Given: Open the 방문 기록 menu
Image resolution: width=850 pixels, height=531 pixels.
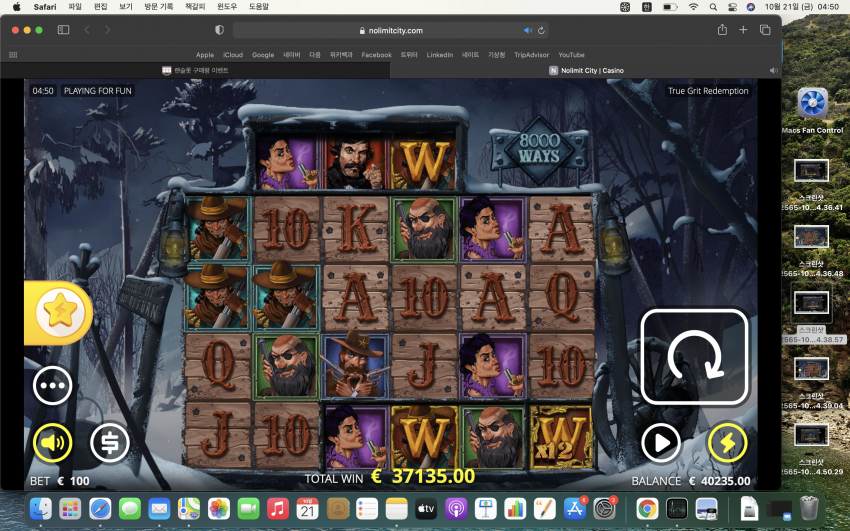Looking at the screenshot, I should (158, 7).
